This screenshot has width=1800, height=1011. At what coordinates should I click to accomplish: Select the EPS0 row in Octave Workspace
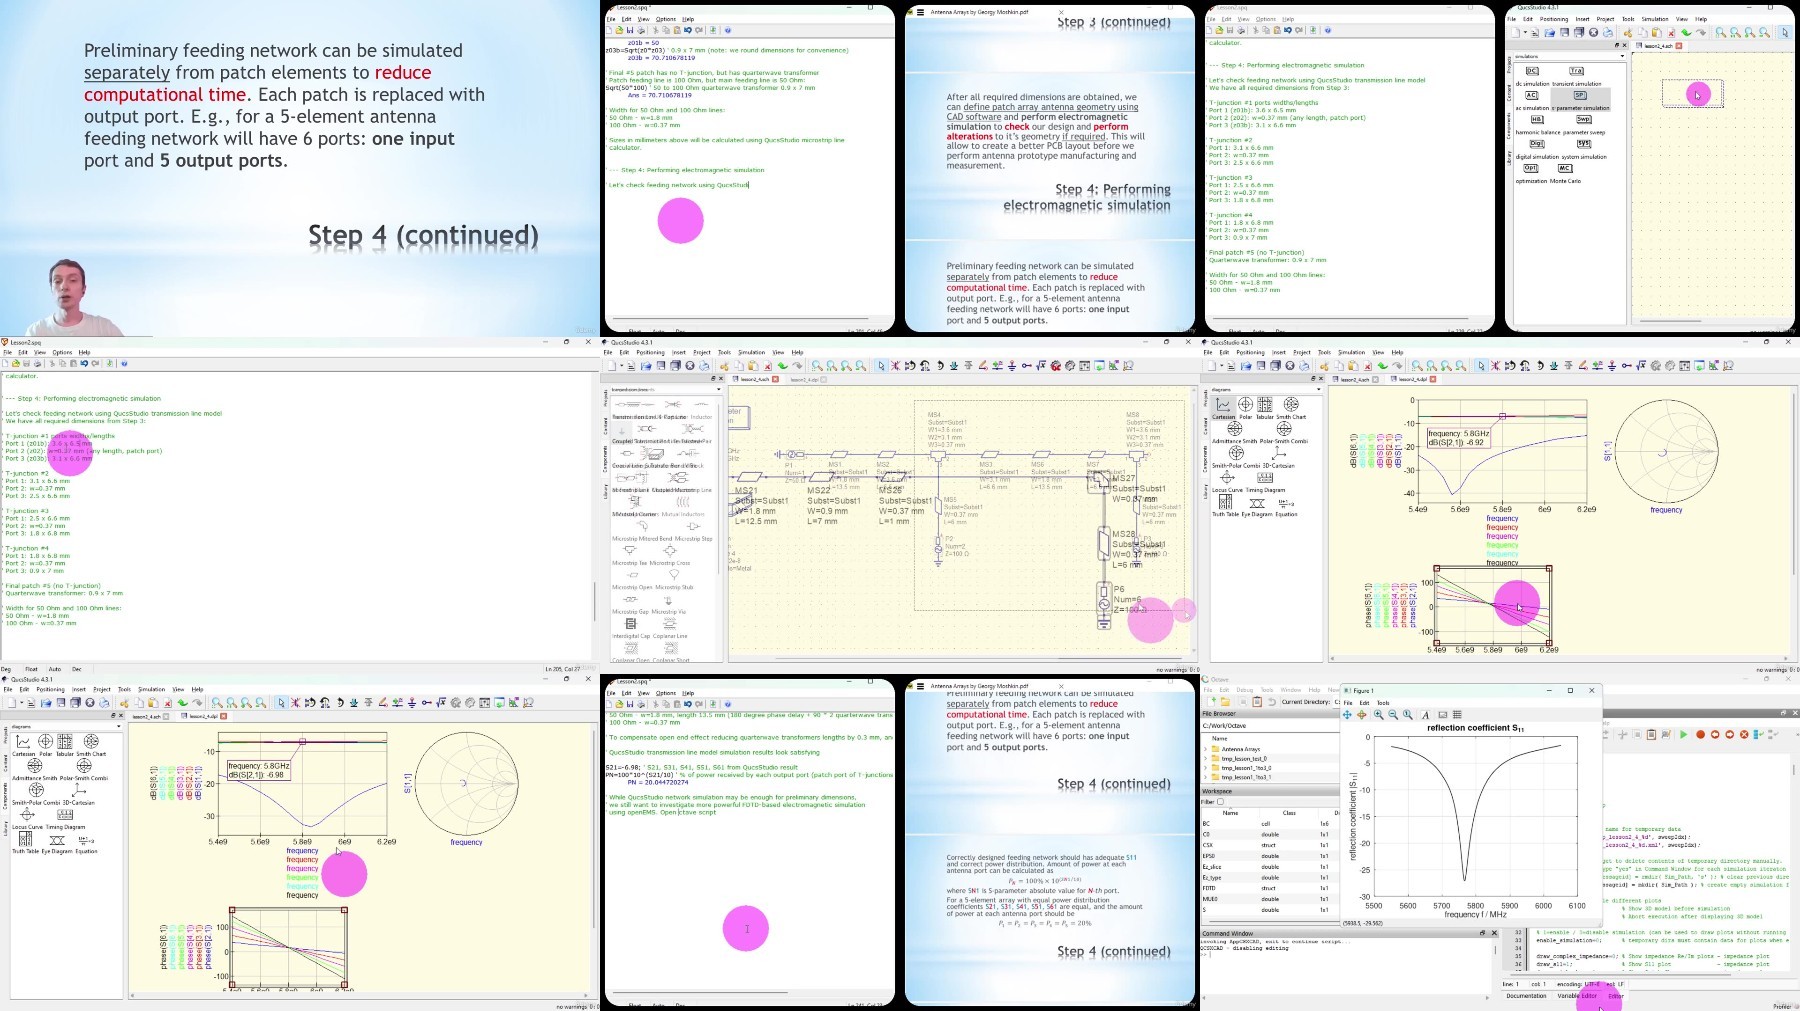1270,856
